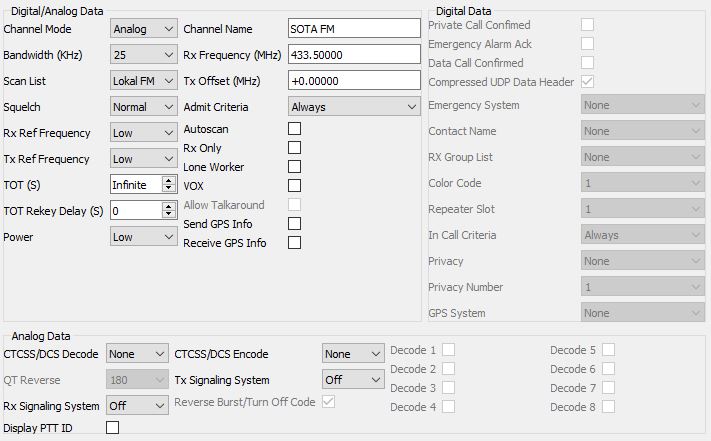Image resolution: width=711 pixels, height=441 pixels.
Task: Tick the Rx Only checkbox
Action: point(294,148)
